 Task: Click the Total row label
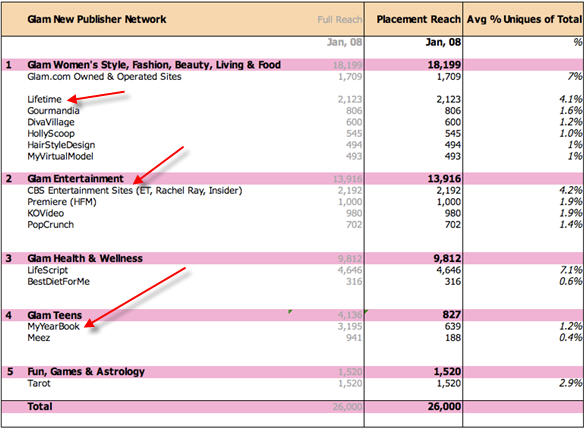click(40, 407)
